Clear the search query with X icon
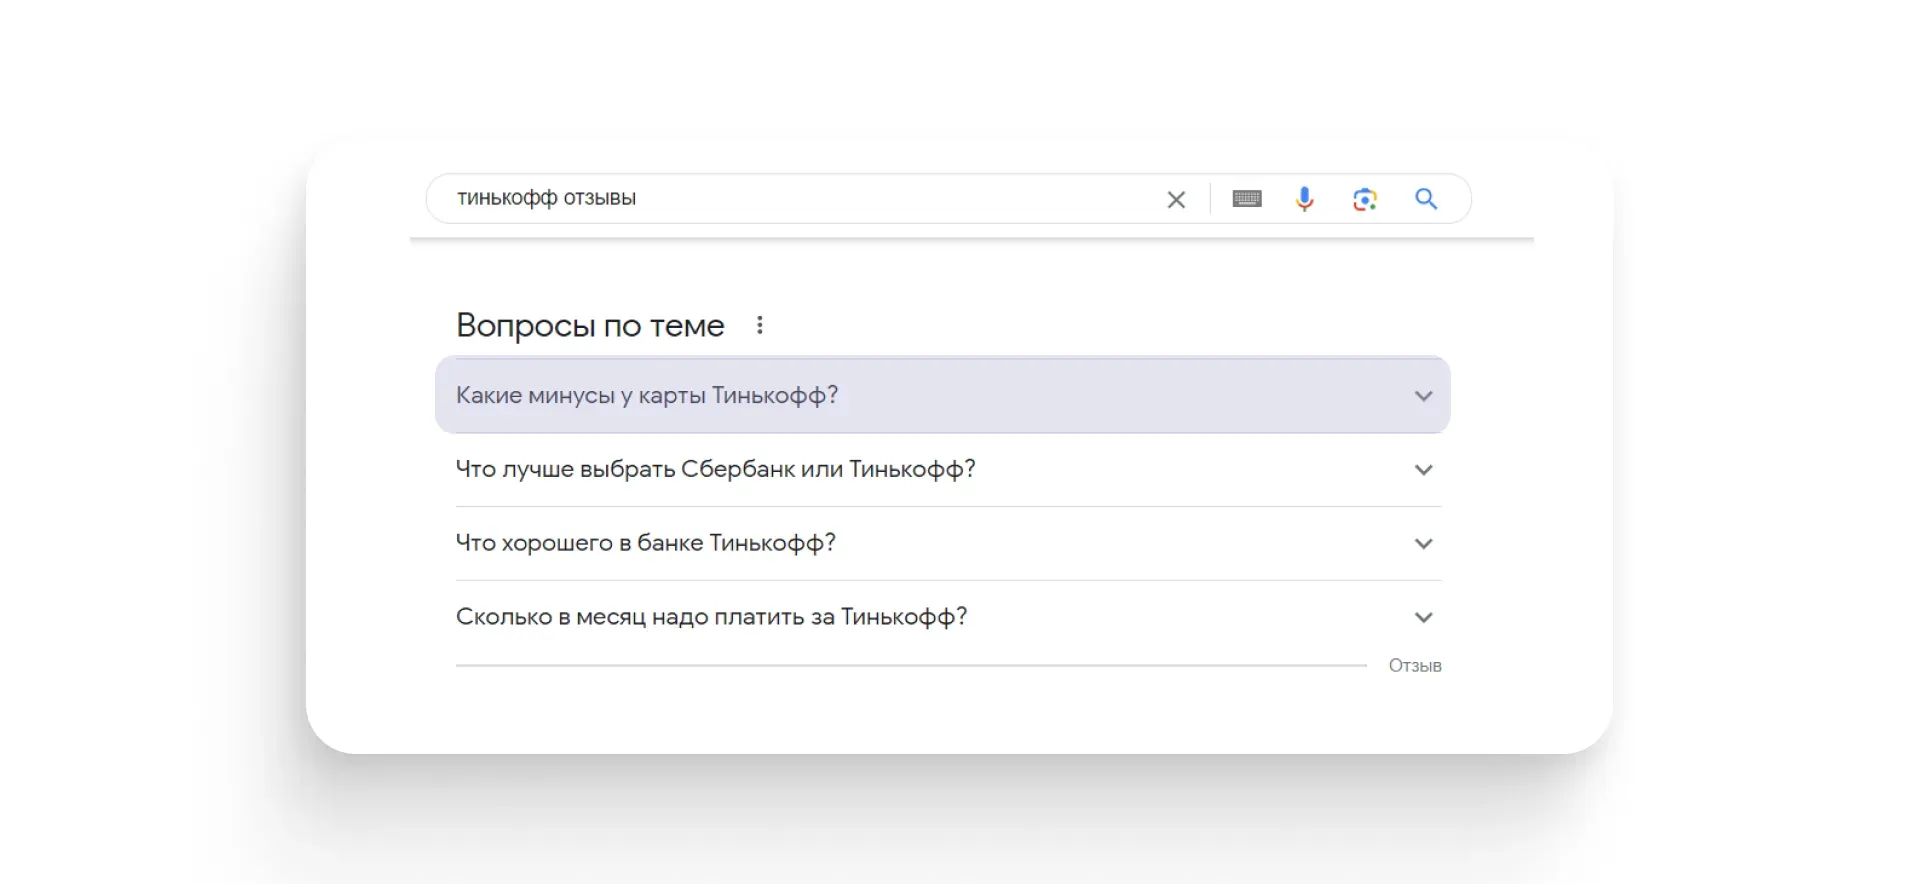This screenshot has height=884, width=1920. (x=1176, y=199)
